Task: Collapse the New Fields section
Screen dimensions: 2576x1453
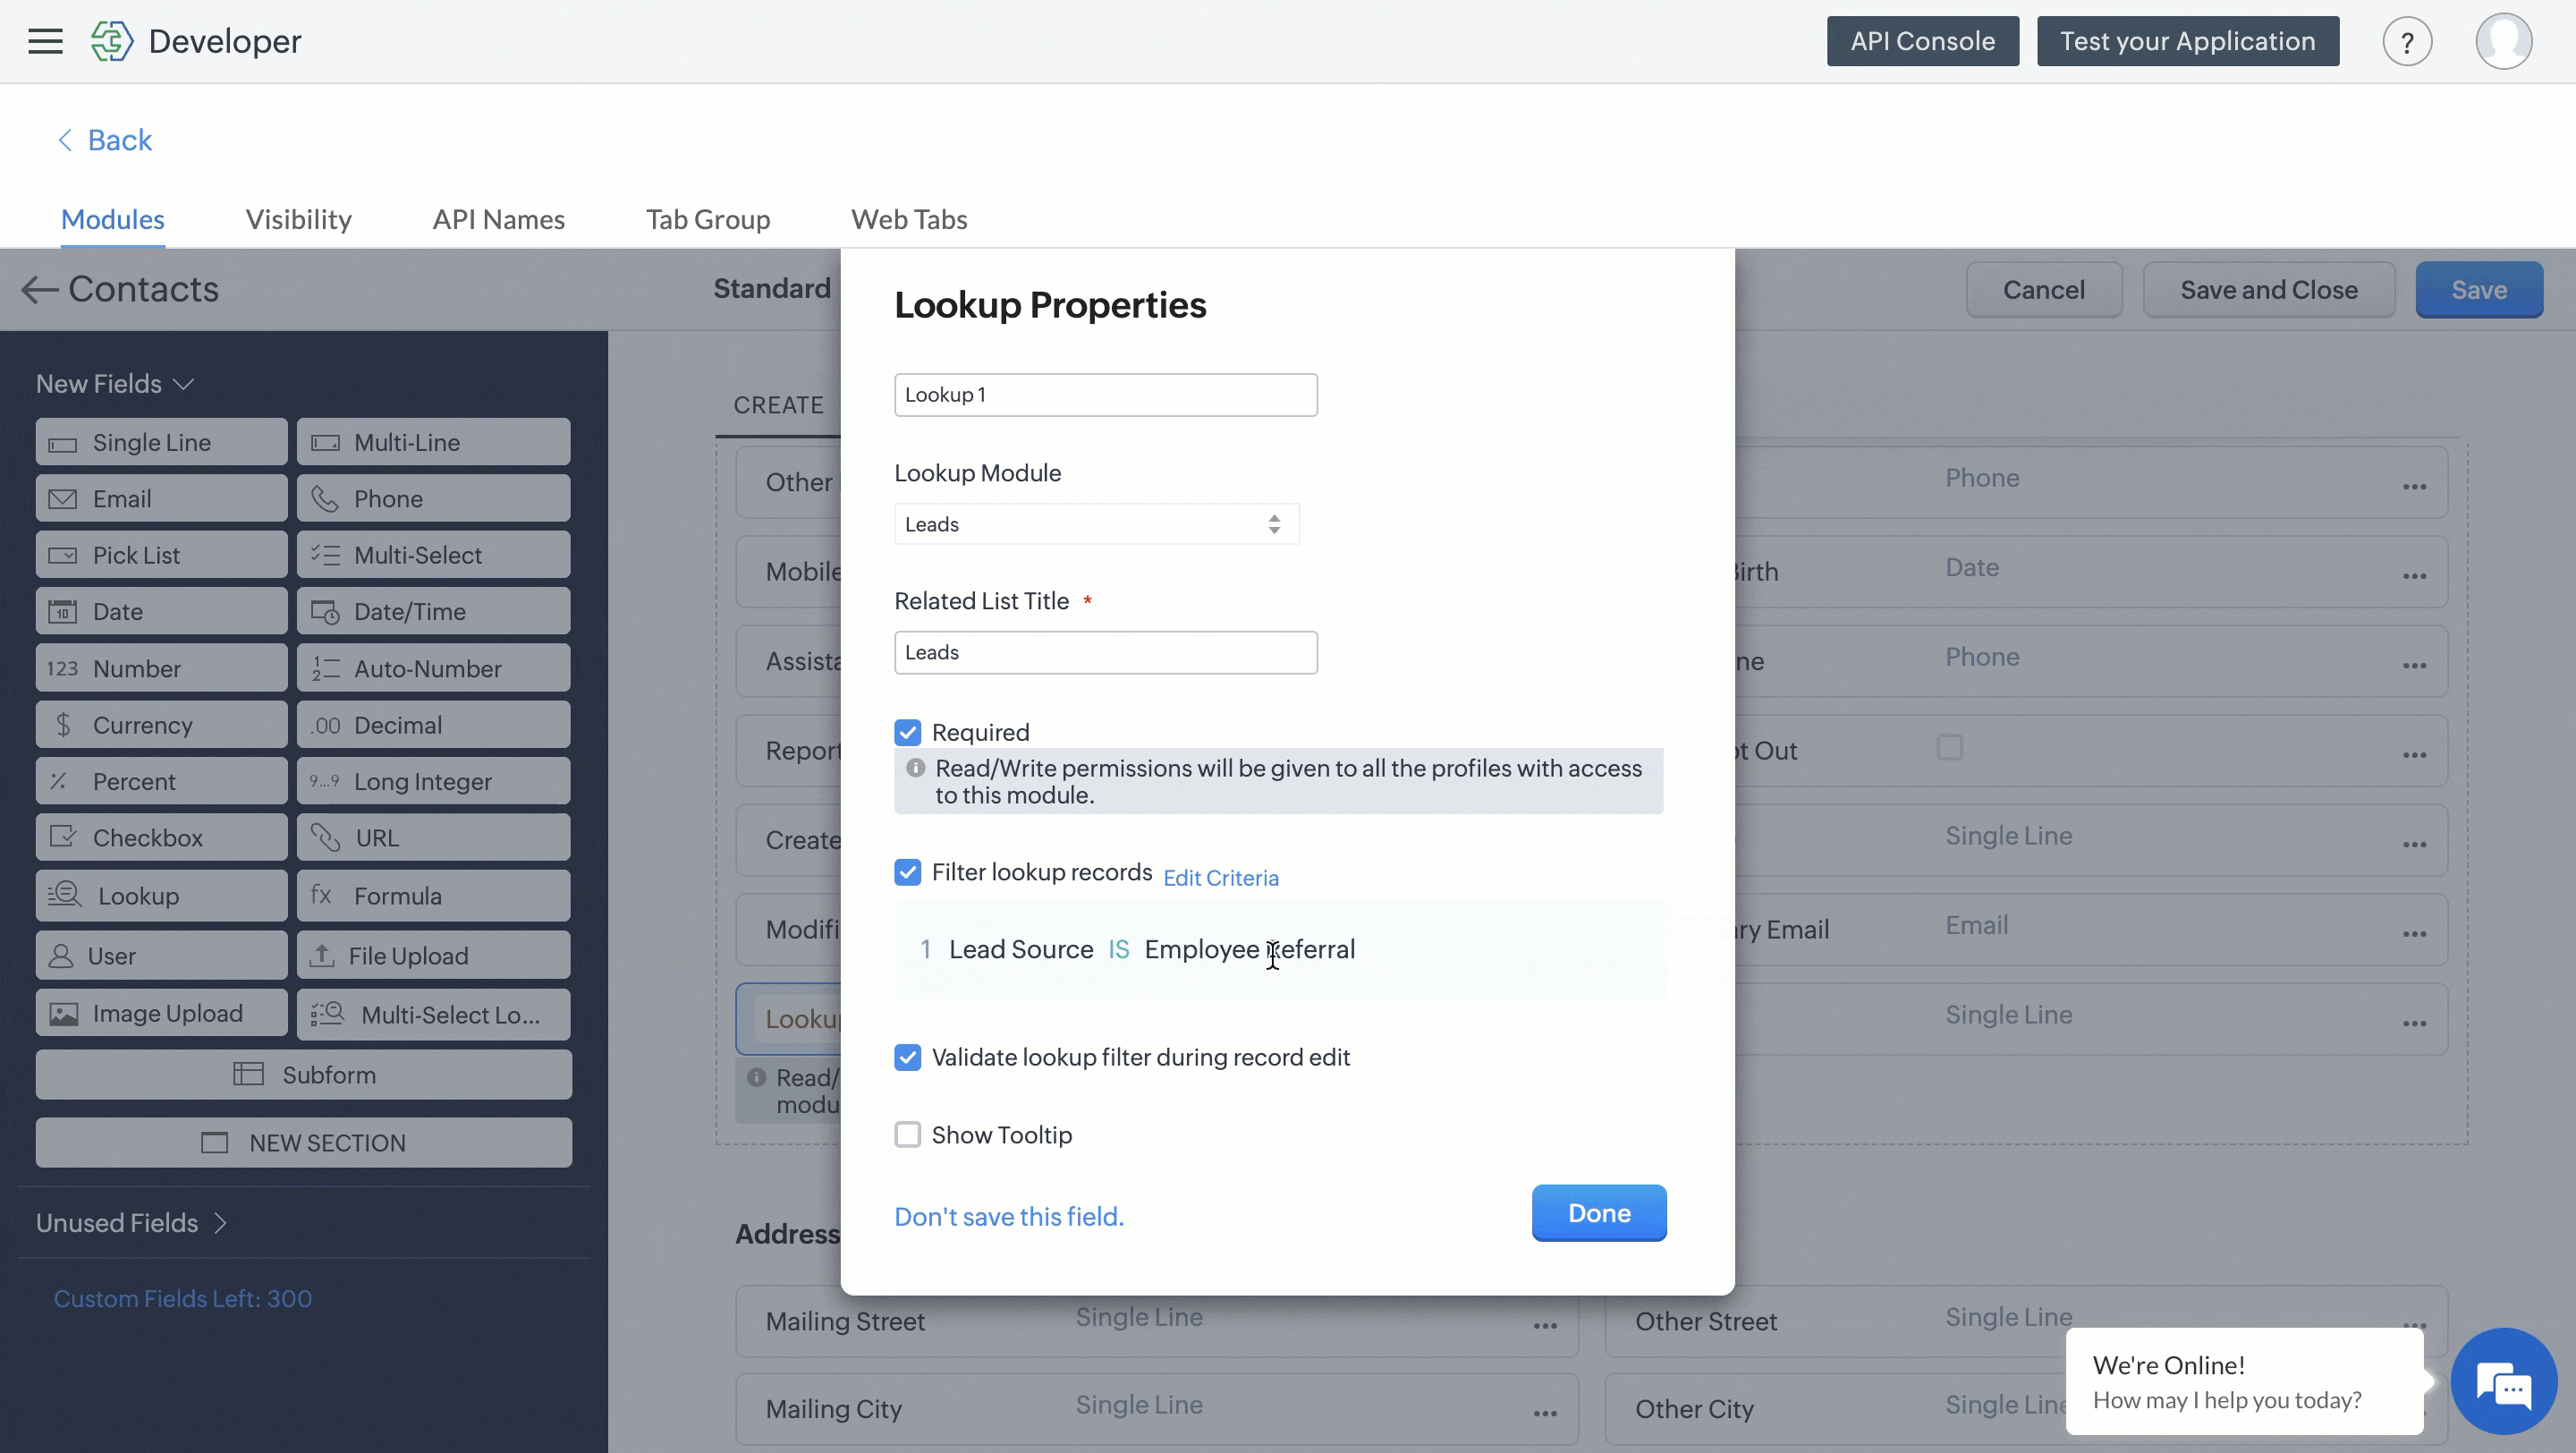Action: (114, 384)
